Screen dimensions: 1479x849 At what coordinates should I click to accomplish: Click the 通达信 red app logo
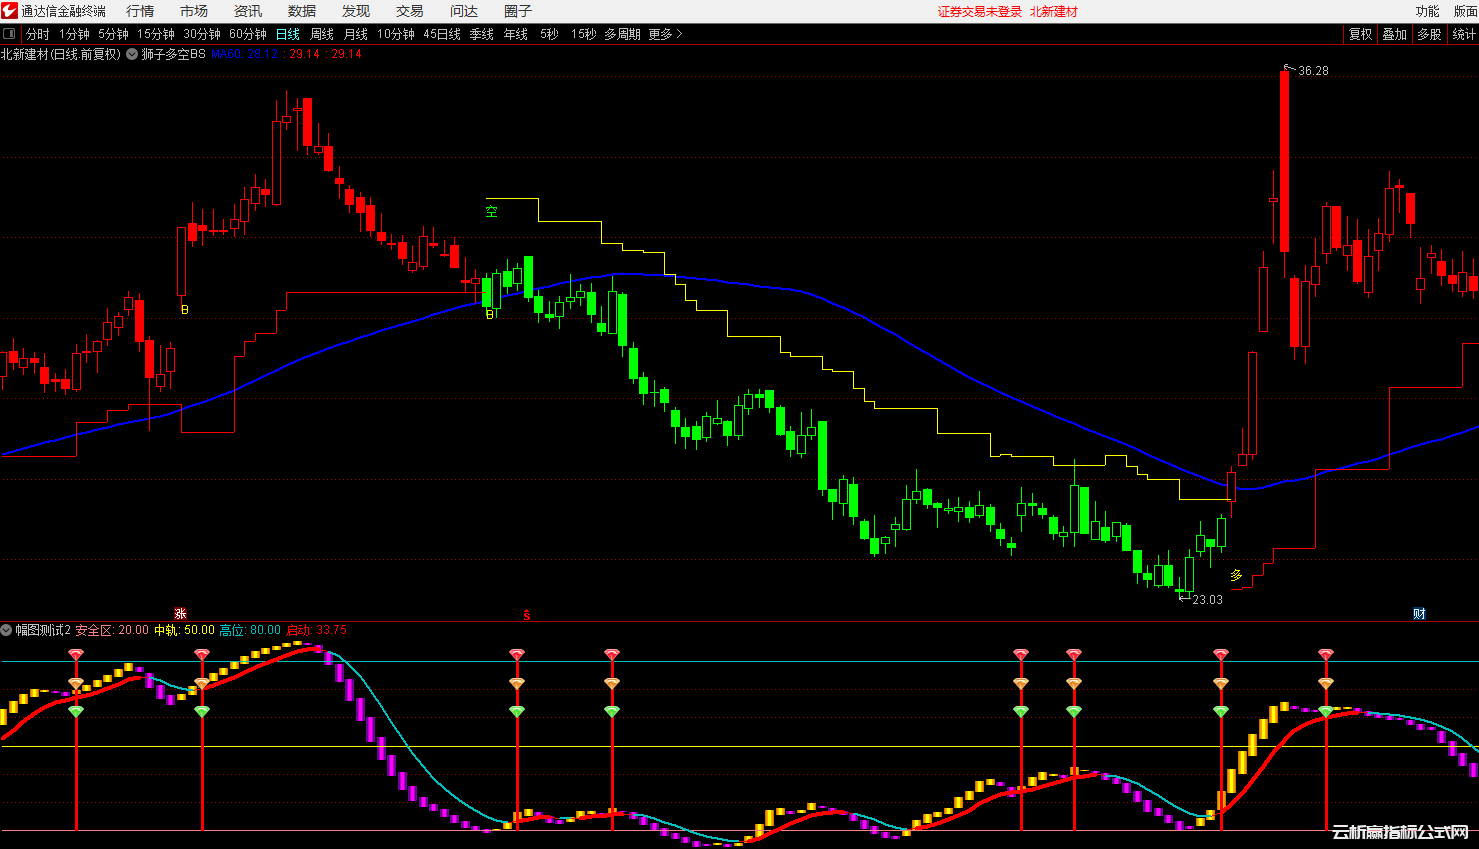[x=9, y=11]
